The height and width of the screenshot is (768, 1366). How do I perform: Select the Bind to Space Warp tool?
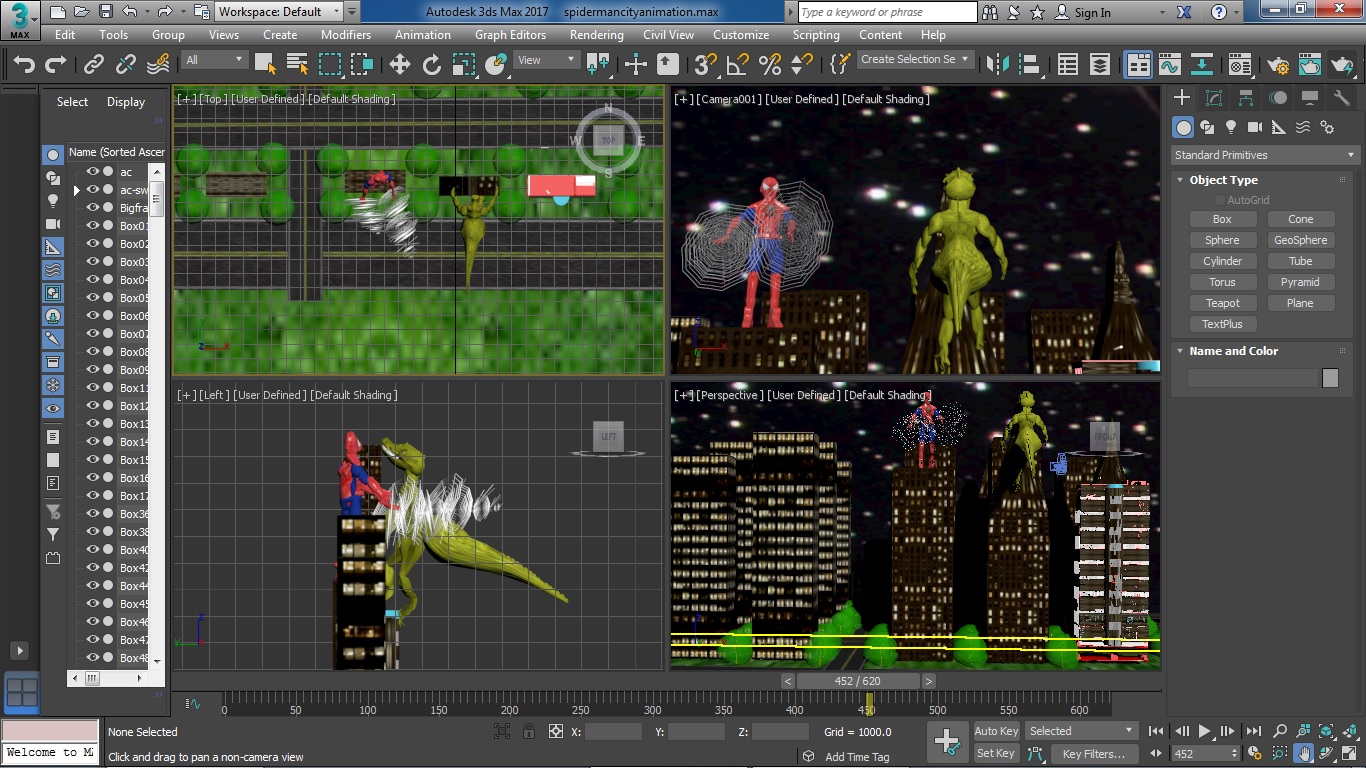tap(158, 65)
